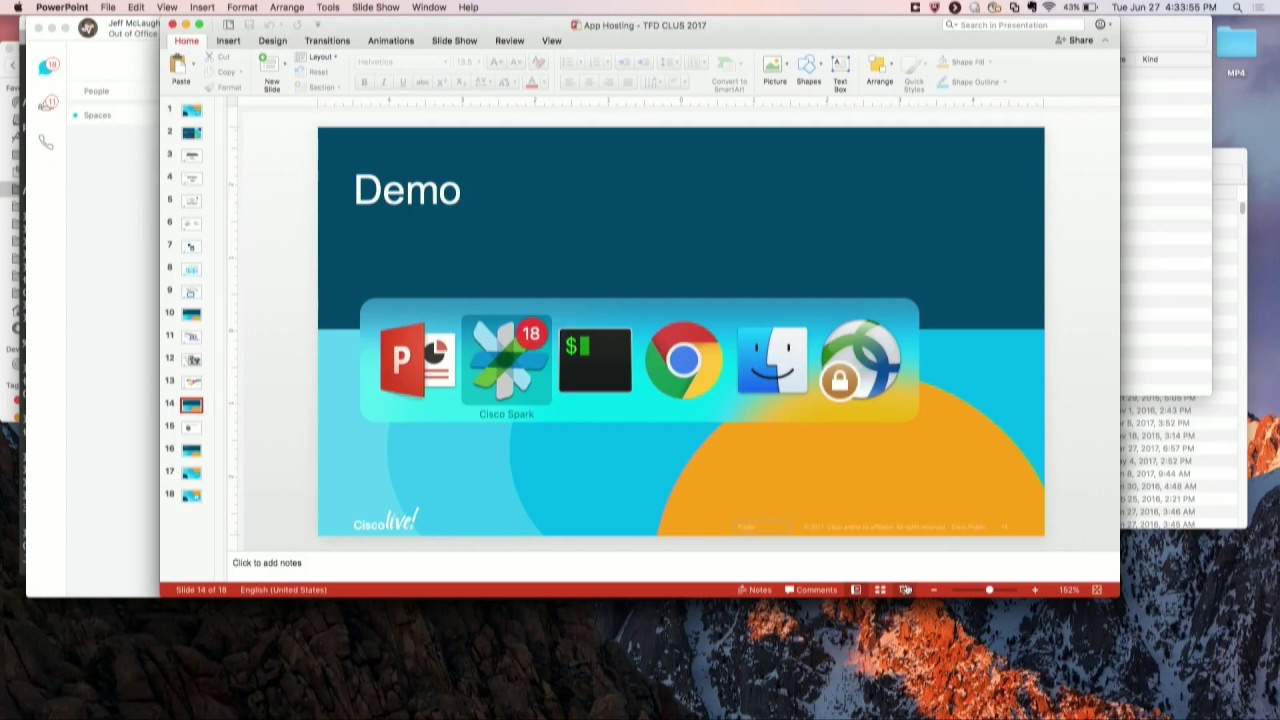Open the Picture insert tool

click(x=774, y=65)
